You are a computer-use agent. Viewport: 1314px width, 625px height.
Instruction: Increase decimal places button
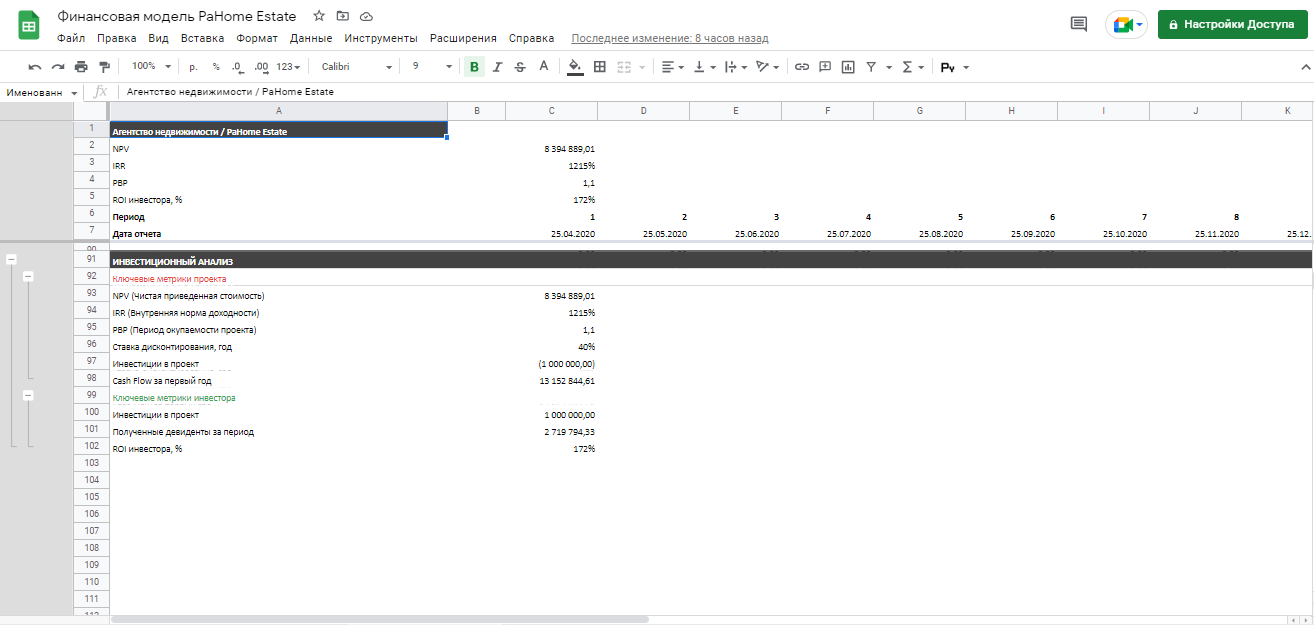[x=261, y=67]
